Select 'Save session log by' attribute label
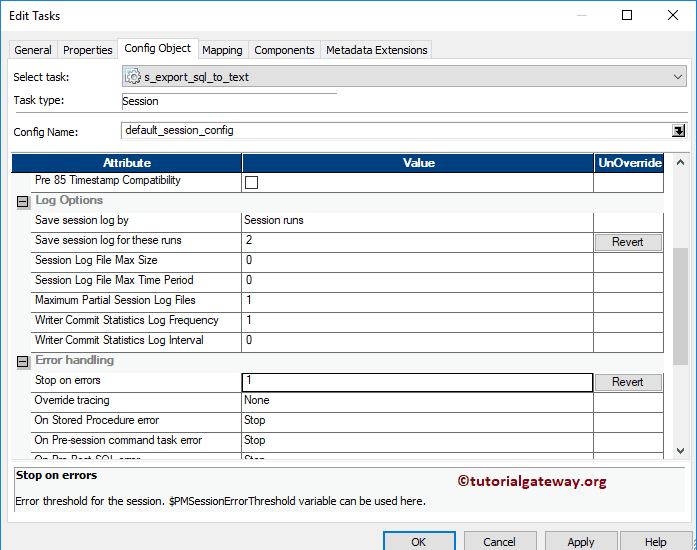 pyautogui.click(x=82, y=220)
